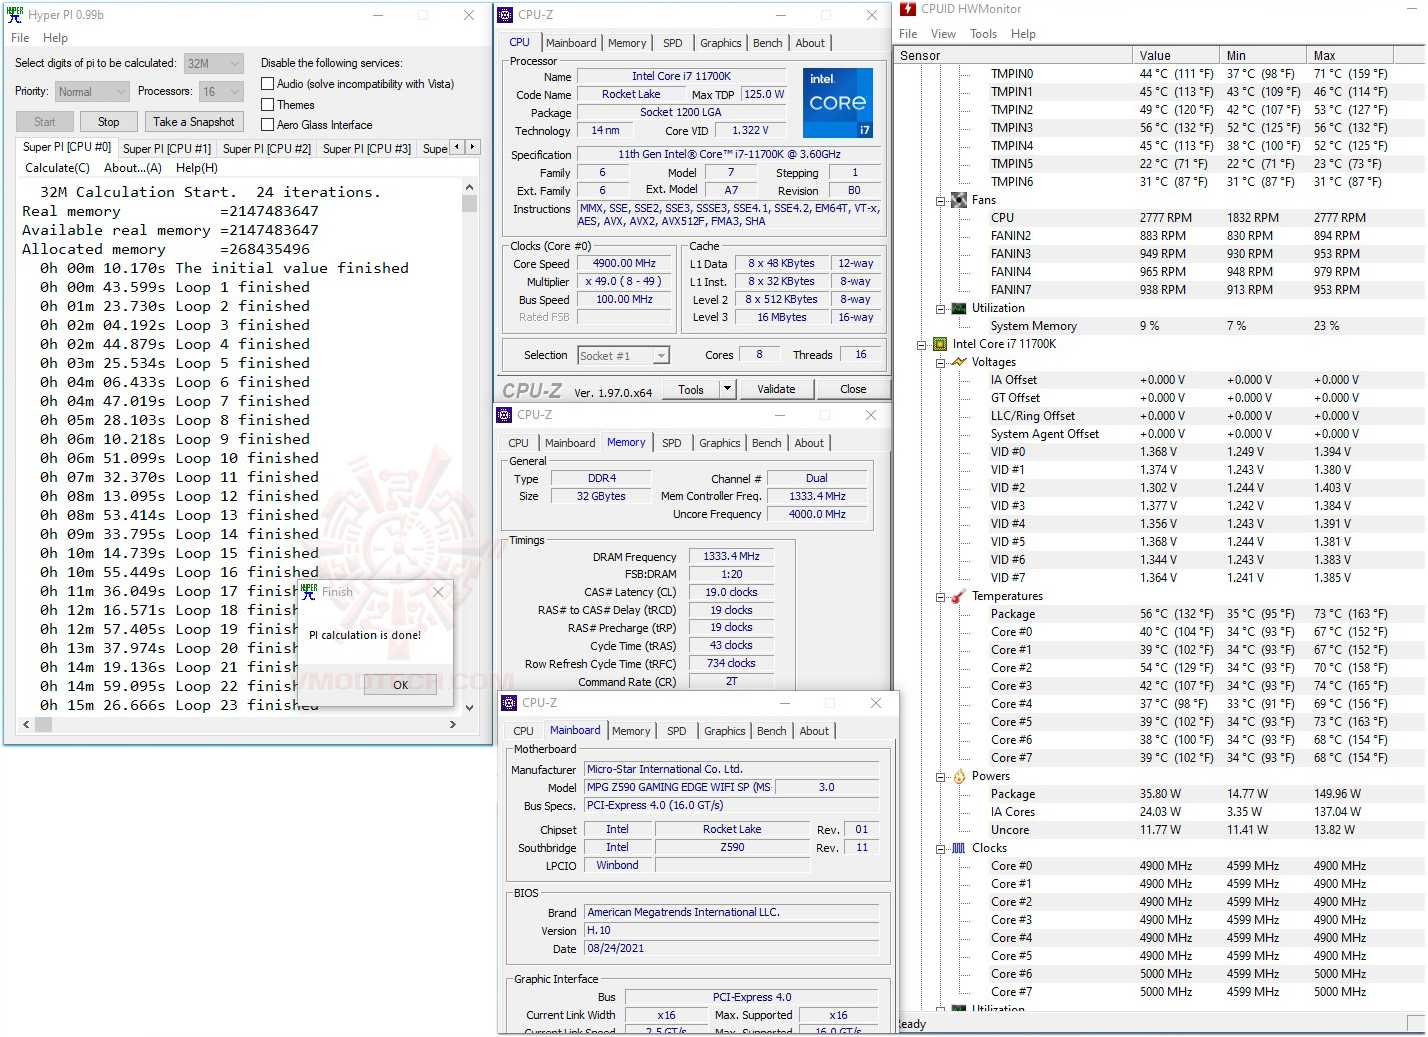Click the Clocks icon in HWMonitor
This screenshot has height=1037, width=1428.
pos(959,848)
